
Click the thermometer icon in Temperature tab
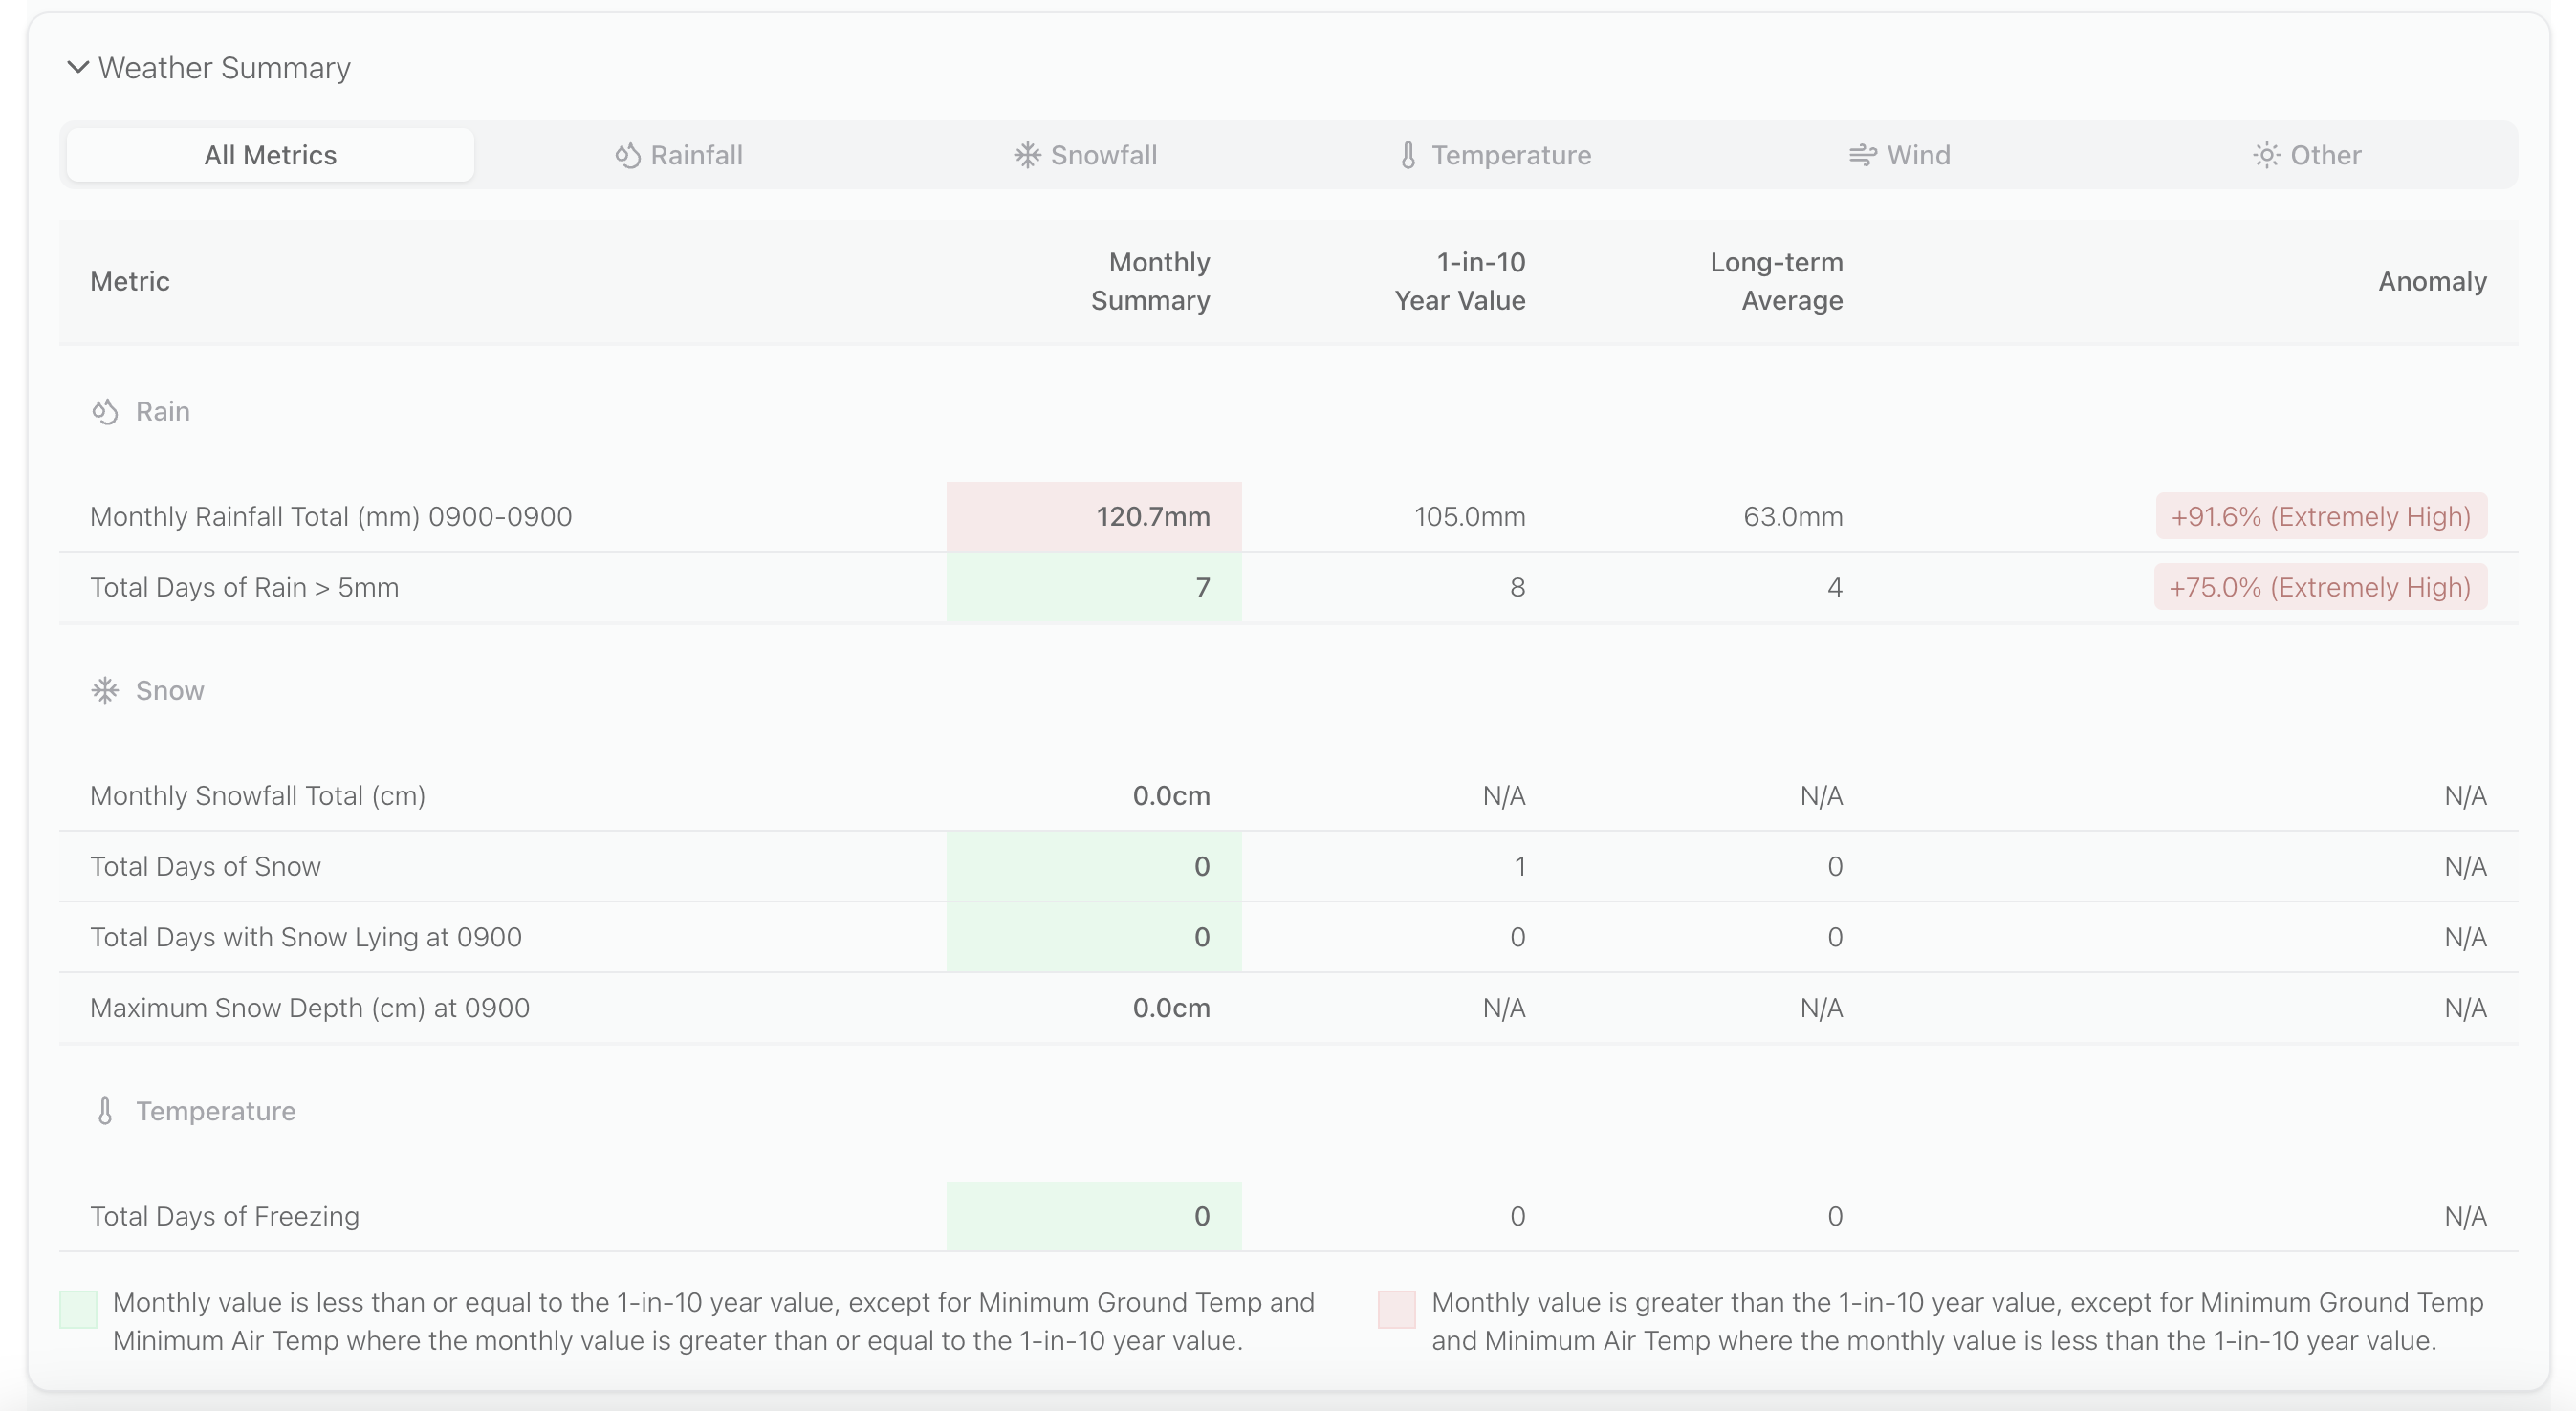1408,155
